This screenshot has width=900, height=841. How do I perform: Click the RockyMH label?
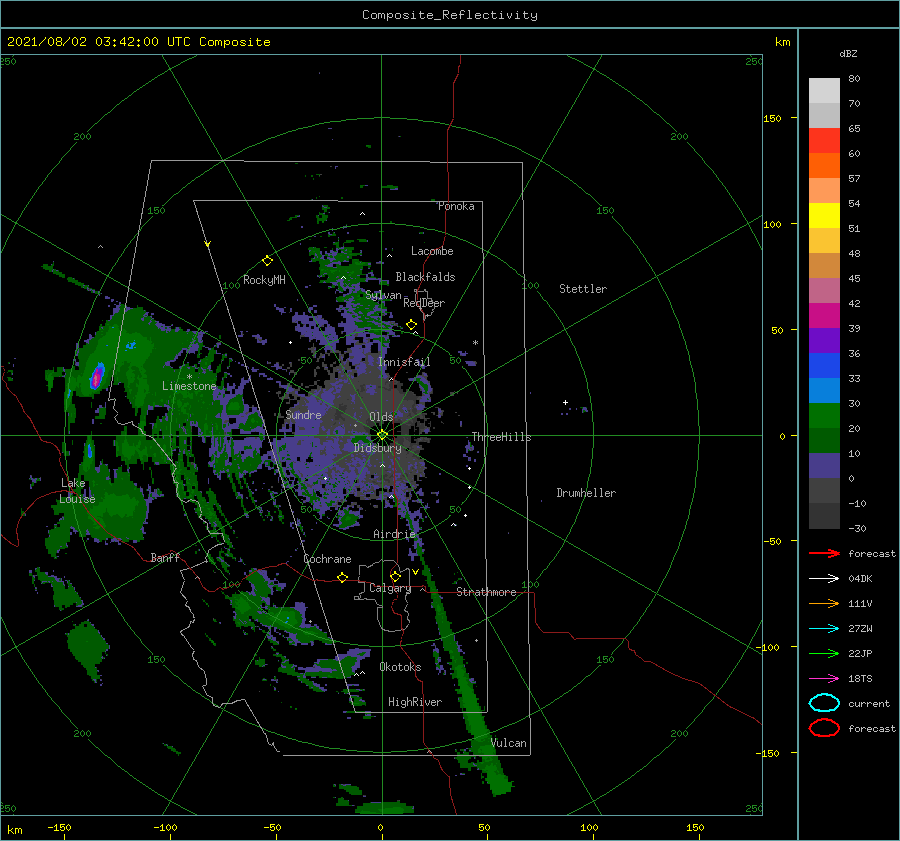tap(264, 280)
